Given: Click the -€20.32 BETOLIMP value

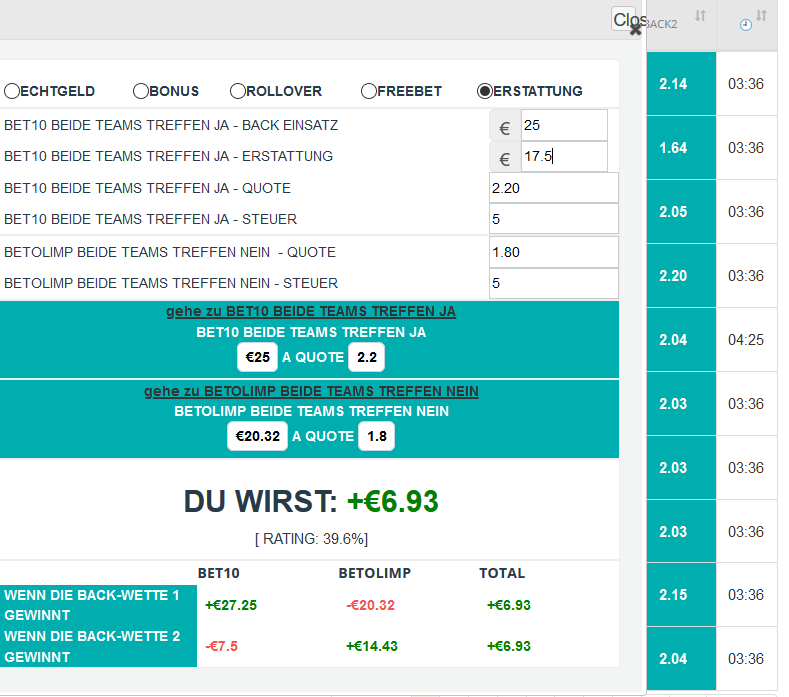Looking at the screenshot, I should tap(370, 605).
